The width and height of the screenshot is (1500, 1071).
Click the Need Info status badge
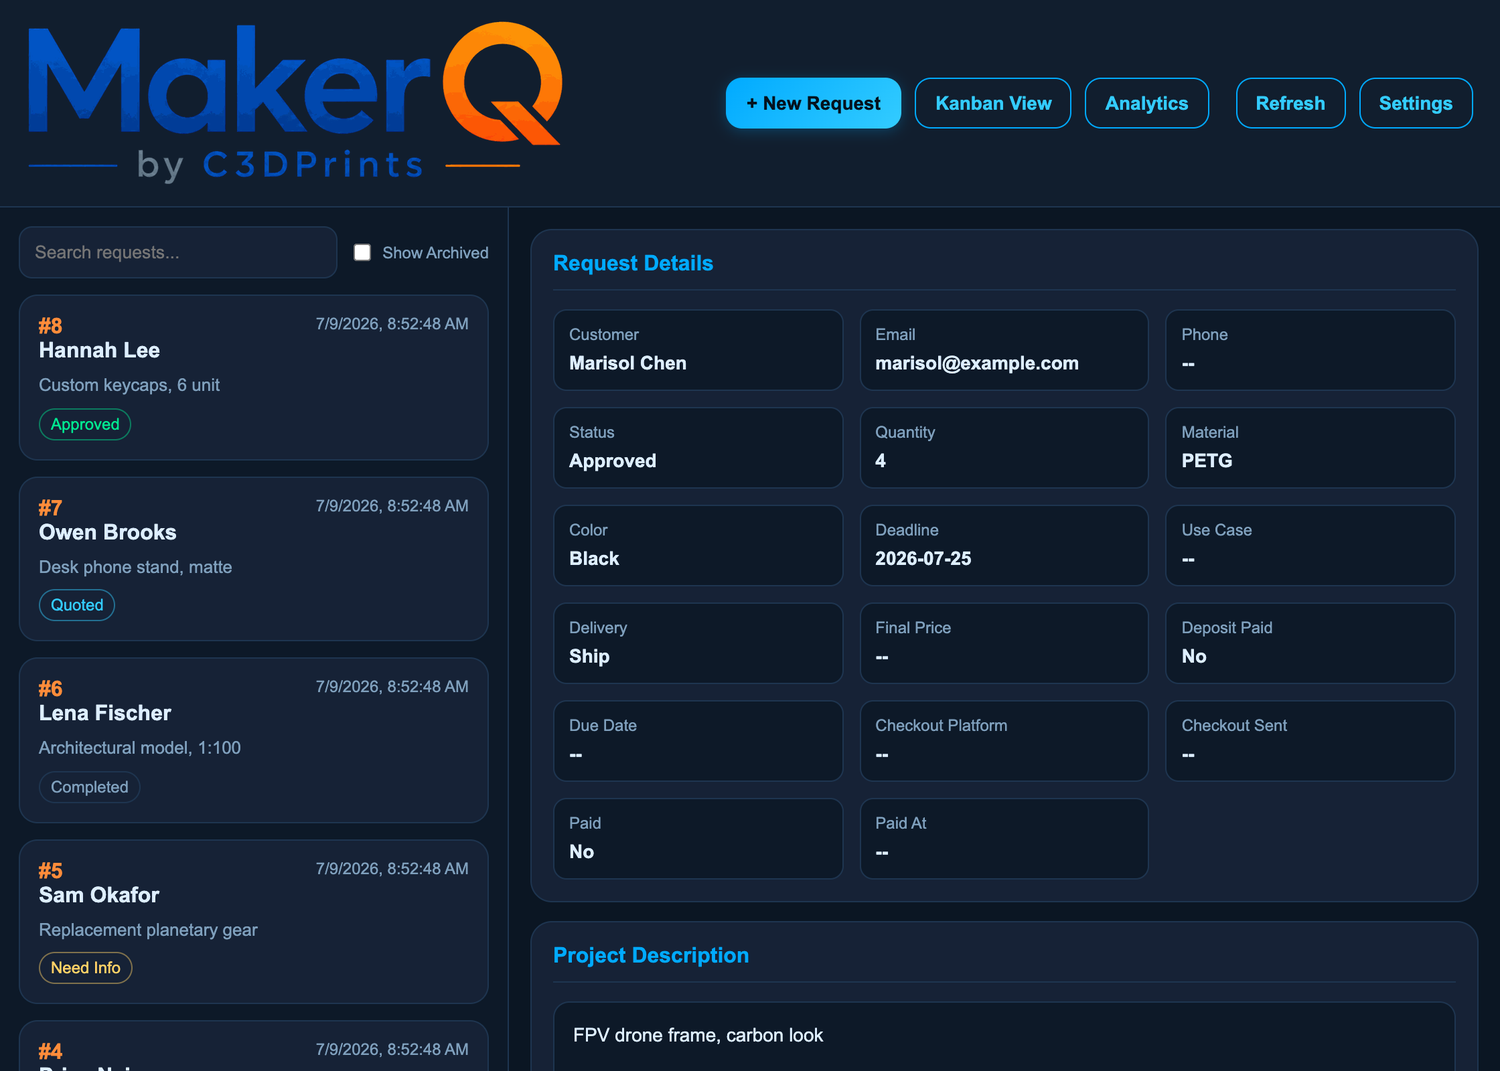click(x=85, y=968)
